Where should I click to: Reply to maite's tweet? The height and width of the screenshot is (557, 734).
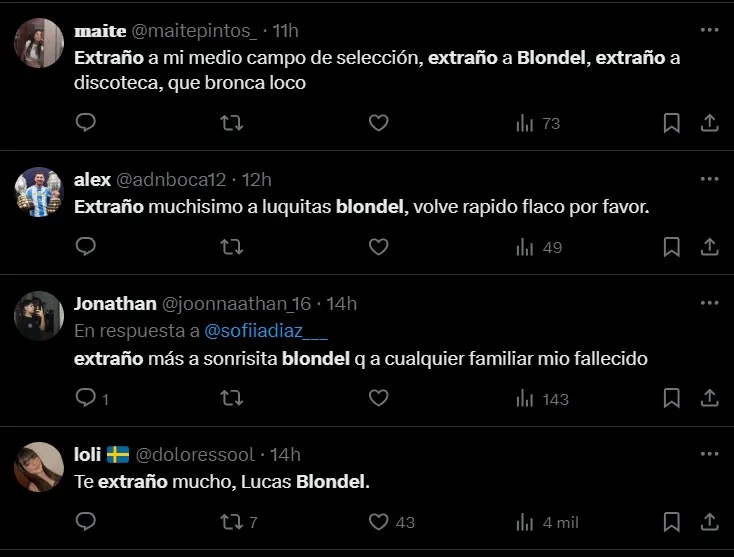(x=86, y=123)
